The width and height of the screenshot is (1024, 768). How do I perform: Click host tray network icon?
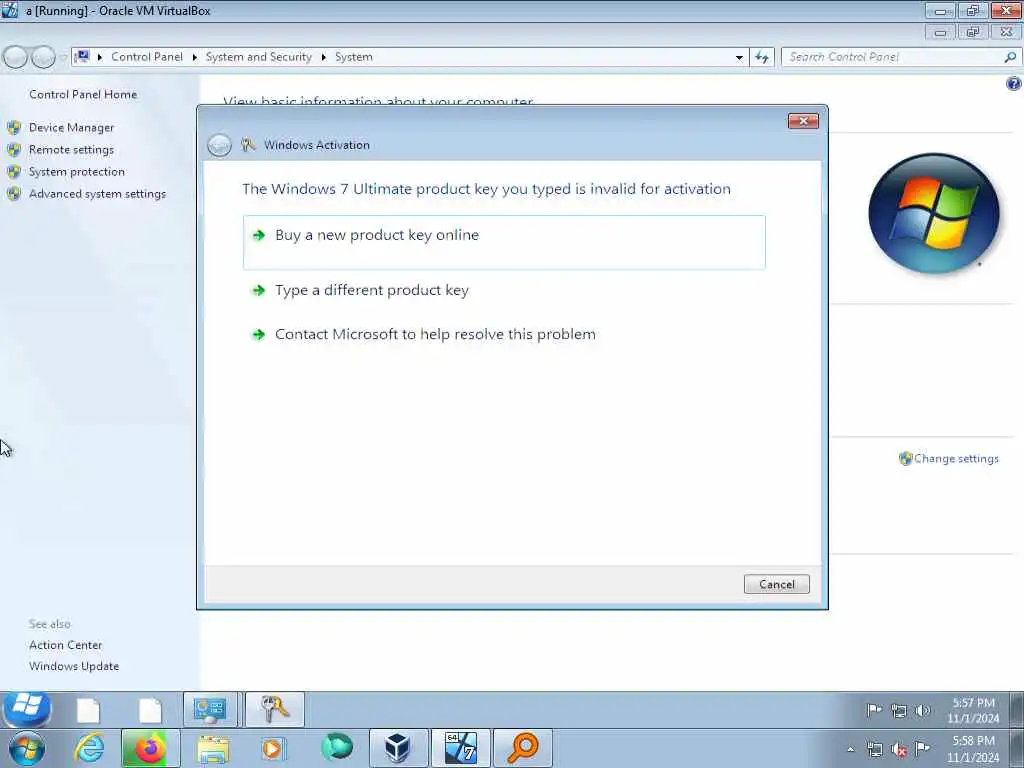874,750
